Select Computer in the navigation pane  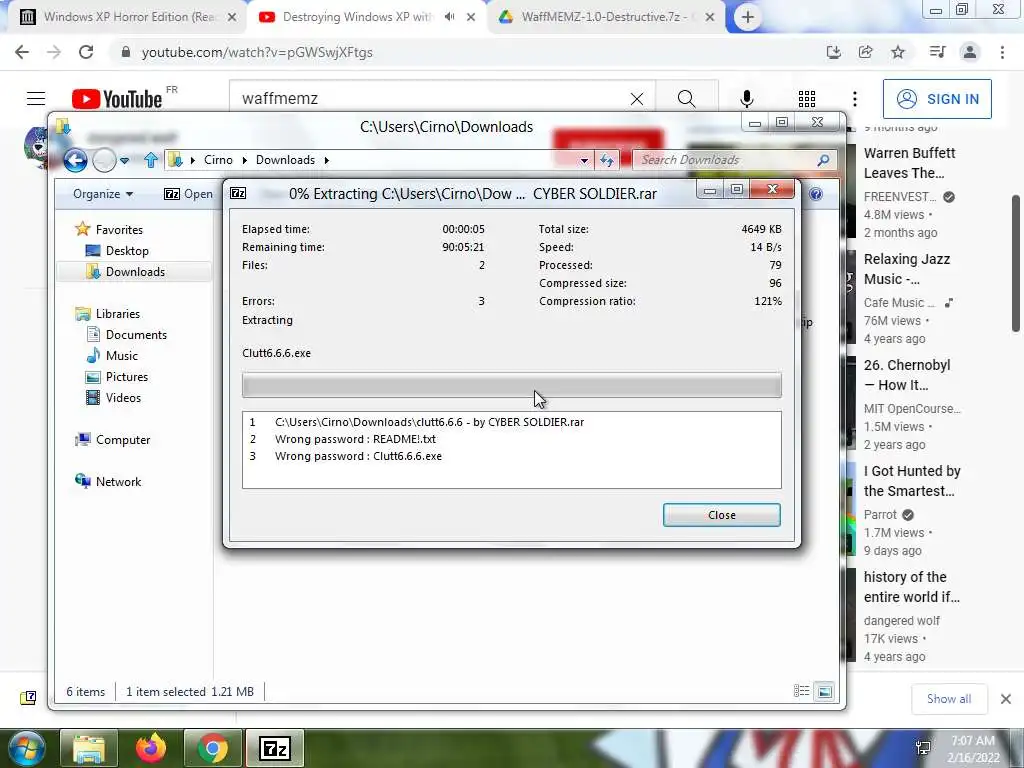click(x=123, y=440)
